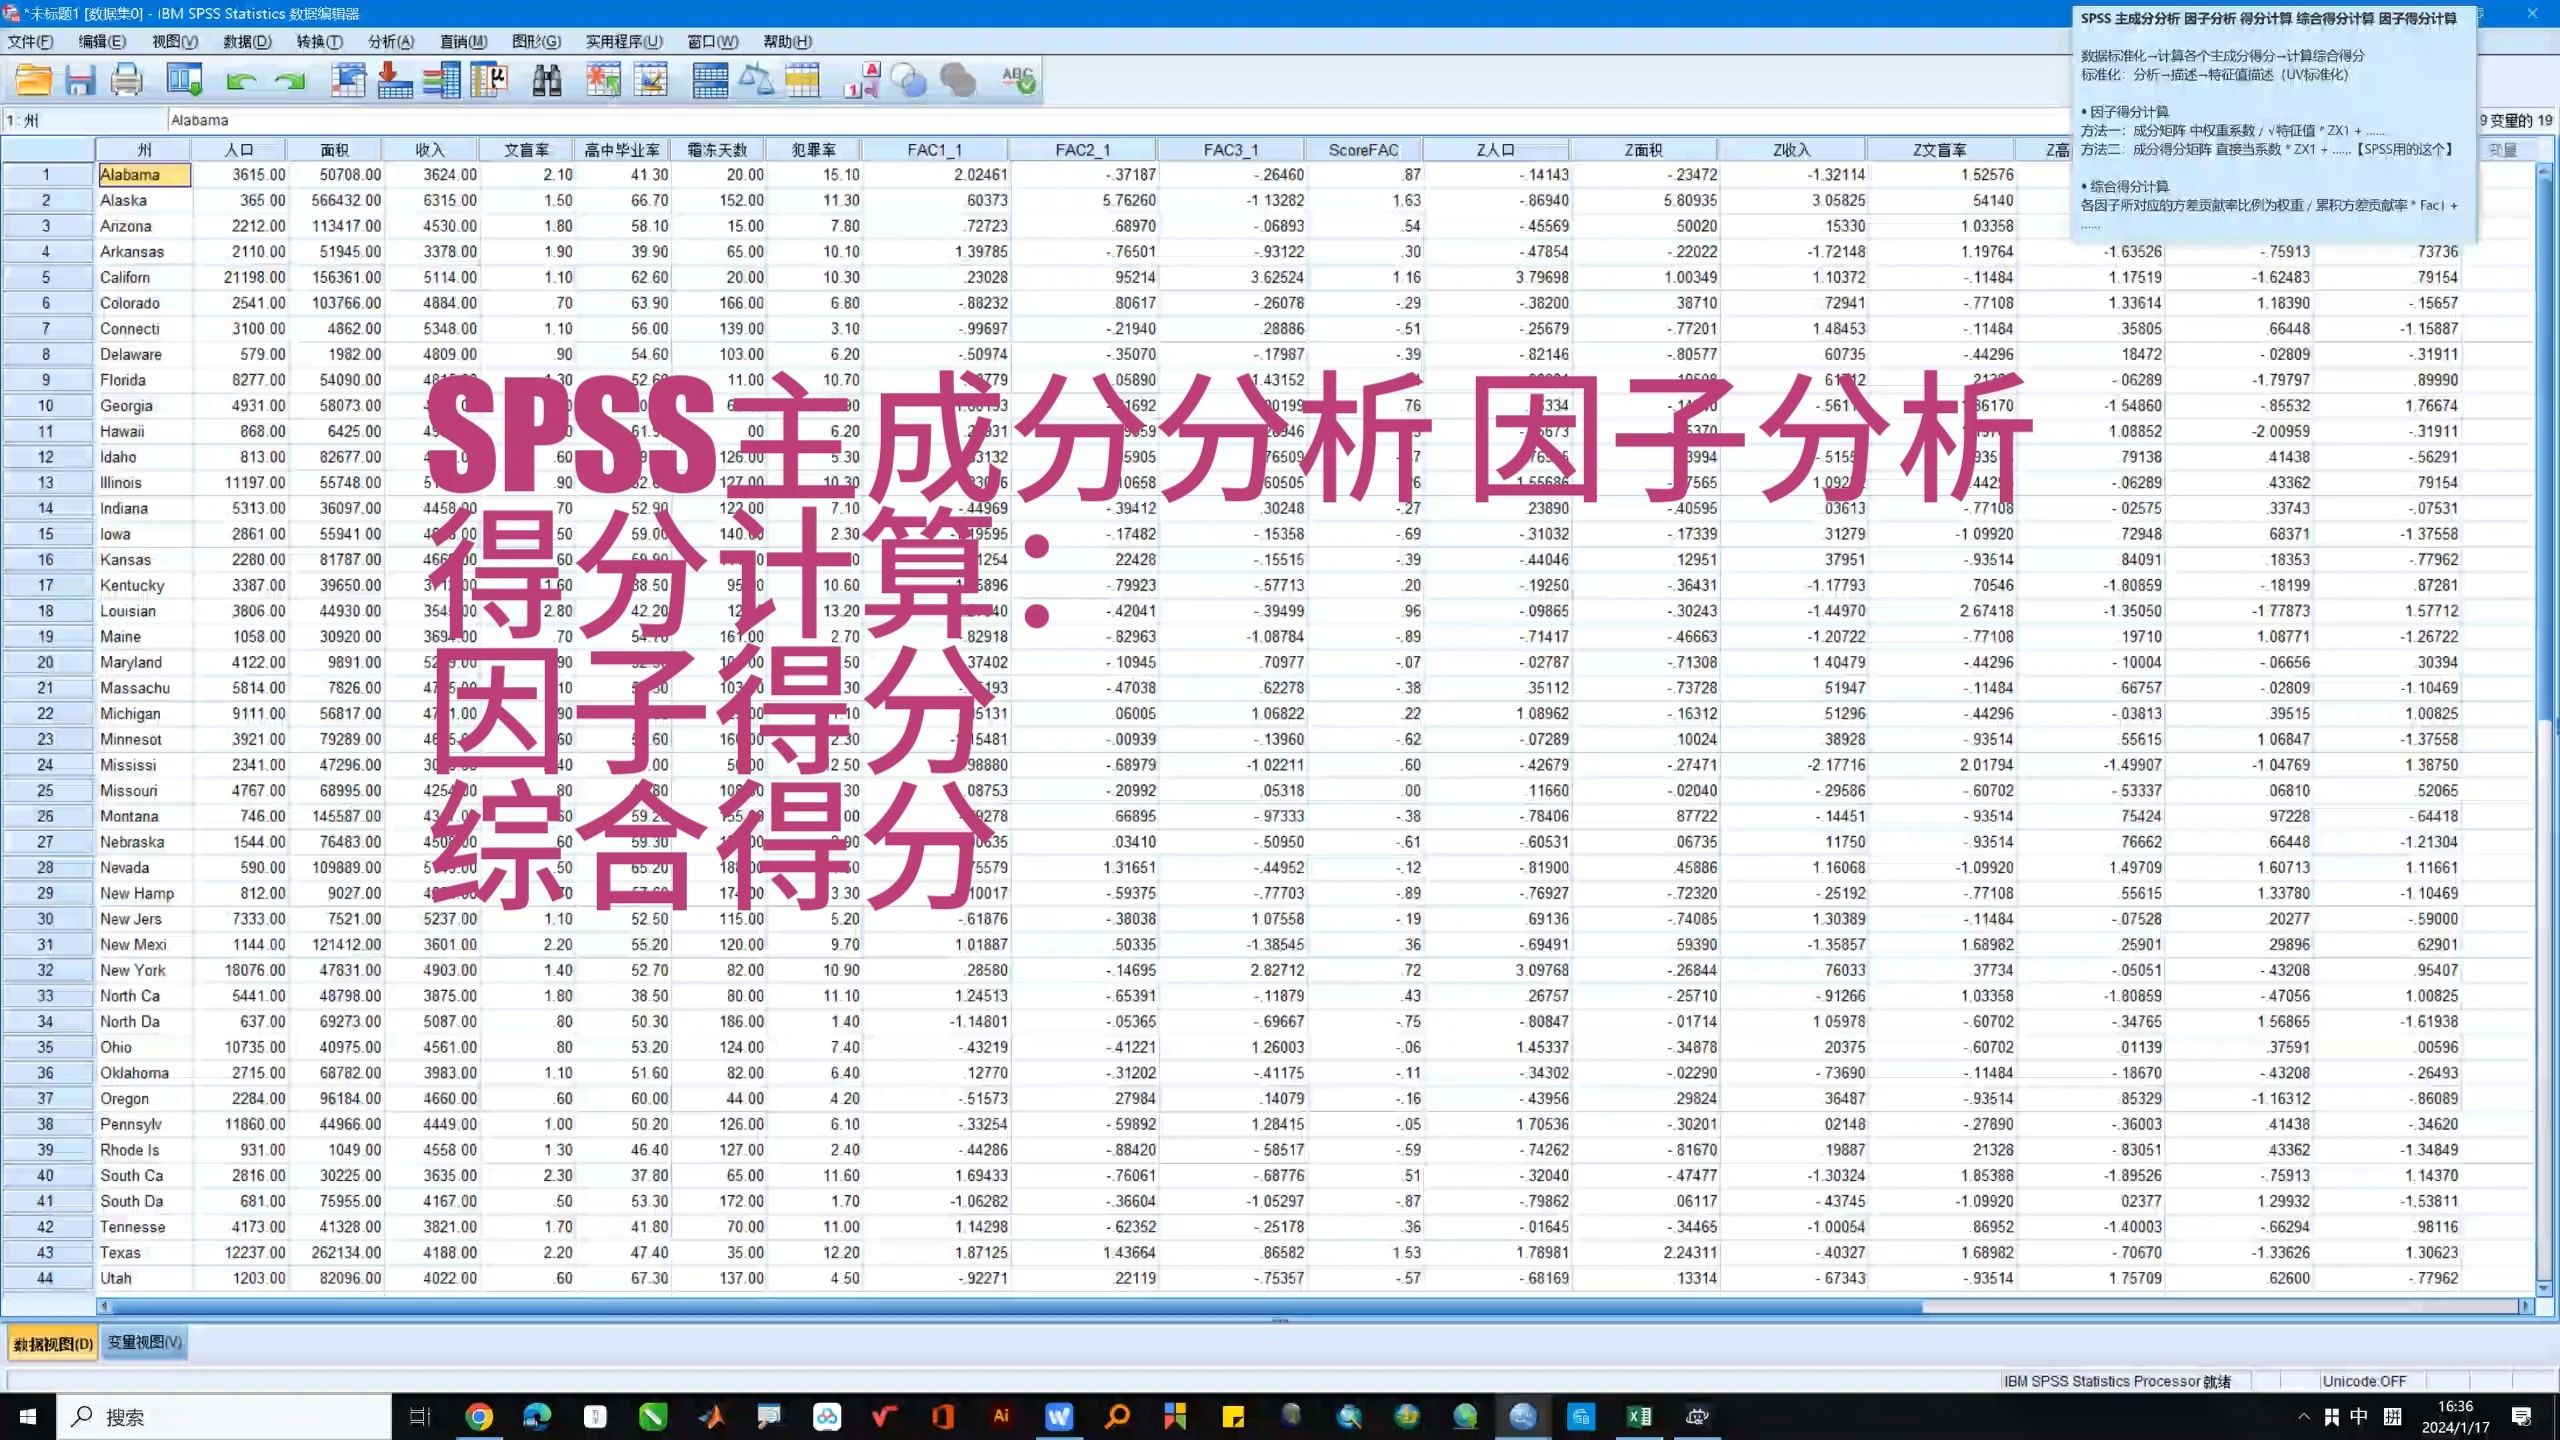The image size is (2560, 1440).
Task: Open Microsoft Word from the taskbar
Action: coord(1059,1416)
